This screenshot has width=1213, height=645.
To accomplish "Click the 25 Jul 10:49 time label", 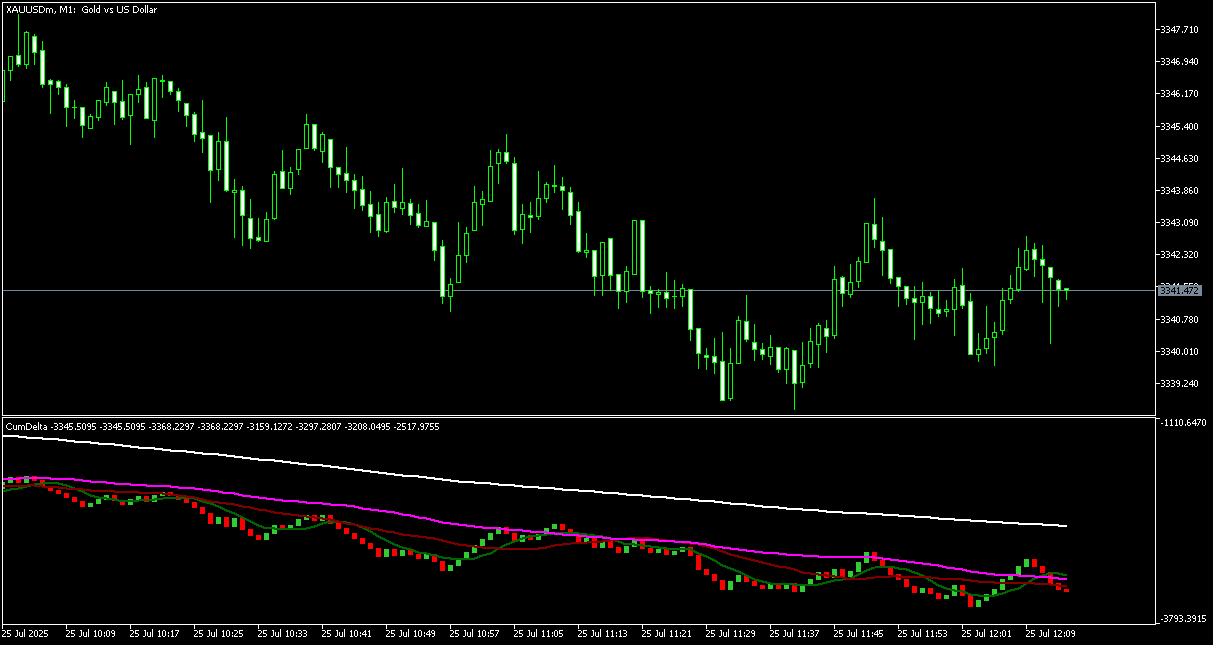I will click(x=411, y=634).
